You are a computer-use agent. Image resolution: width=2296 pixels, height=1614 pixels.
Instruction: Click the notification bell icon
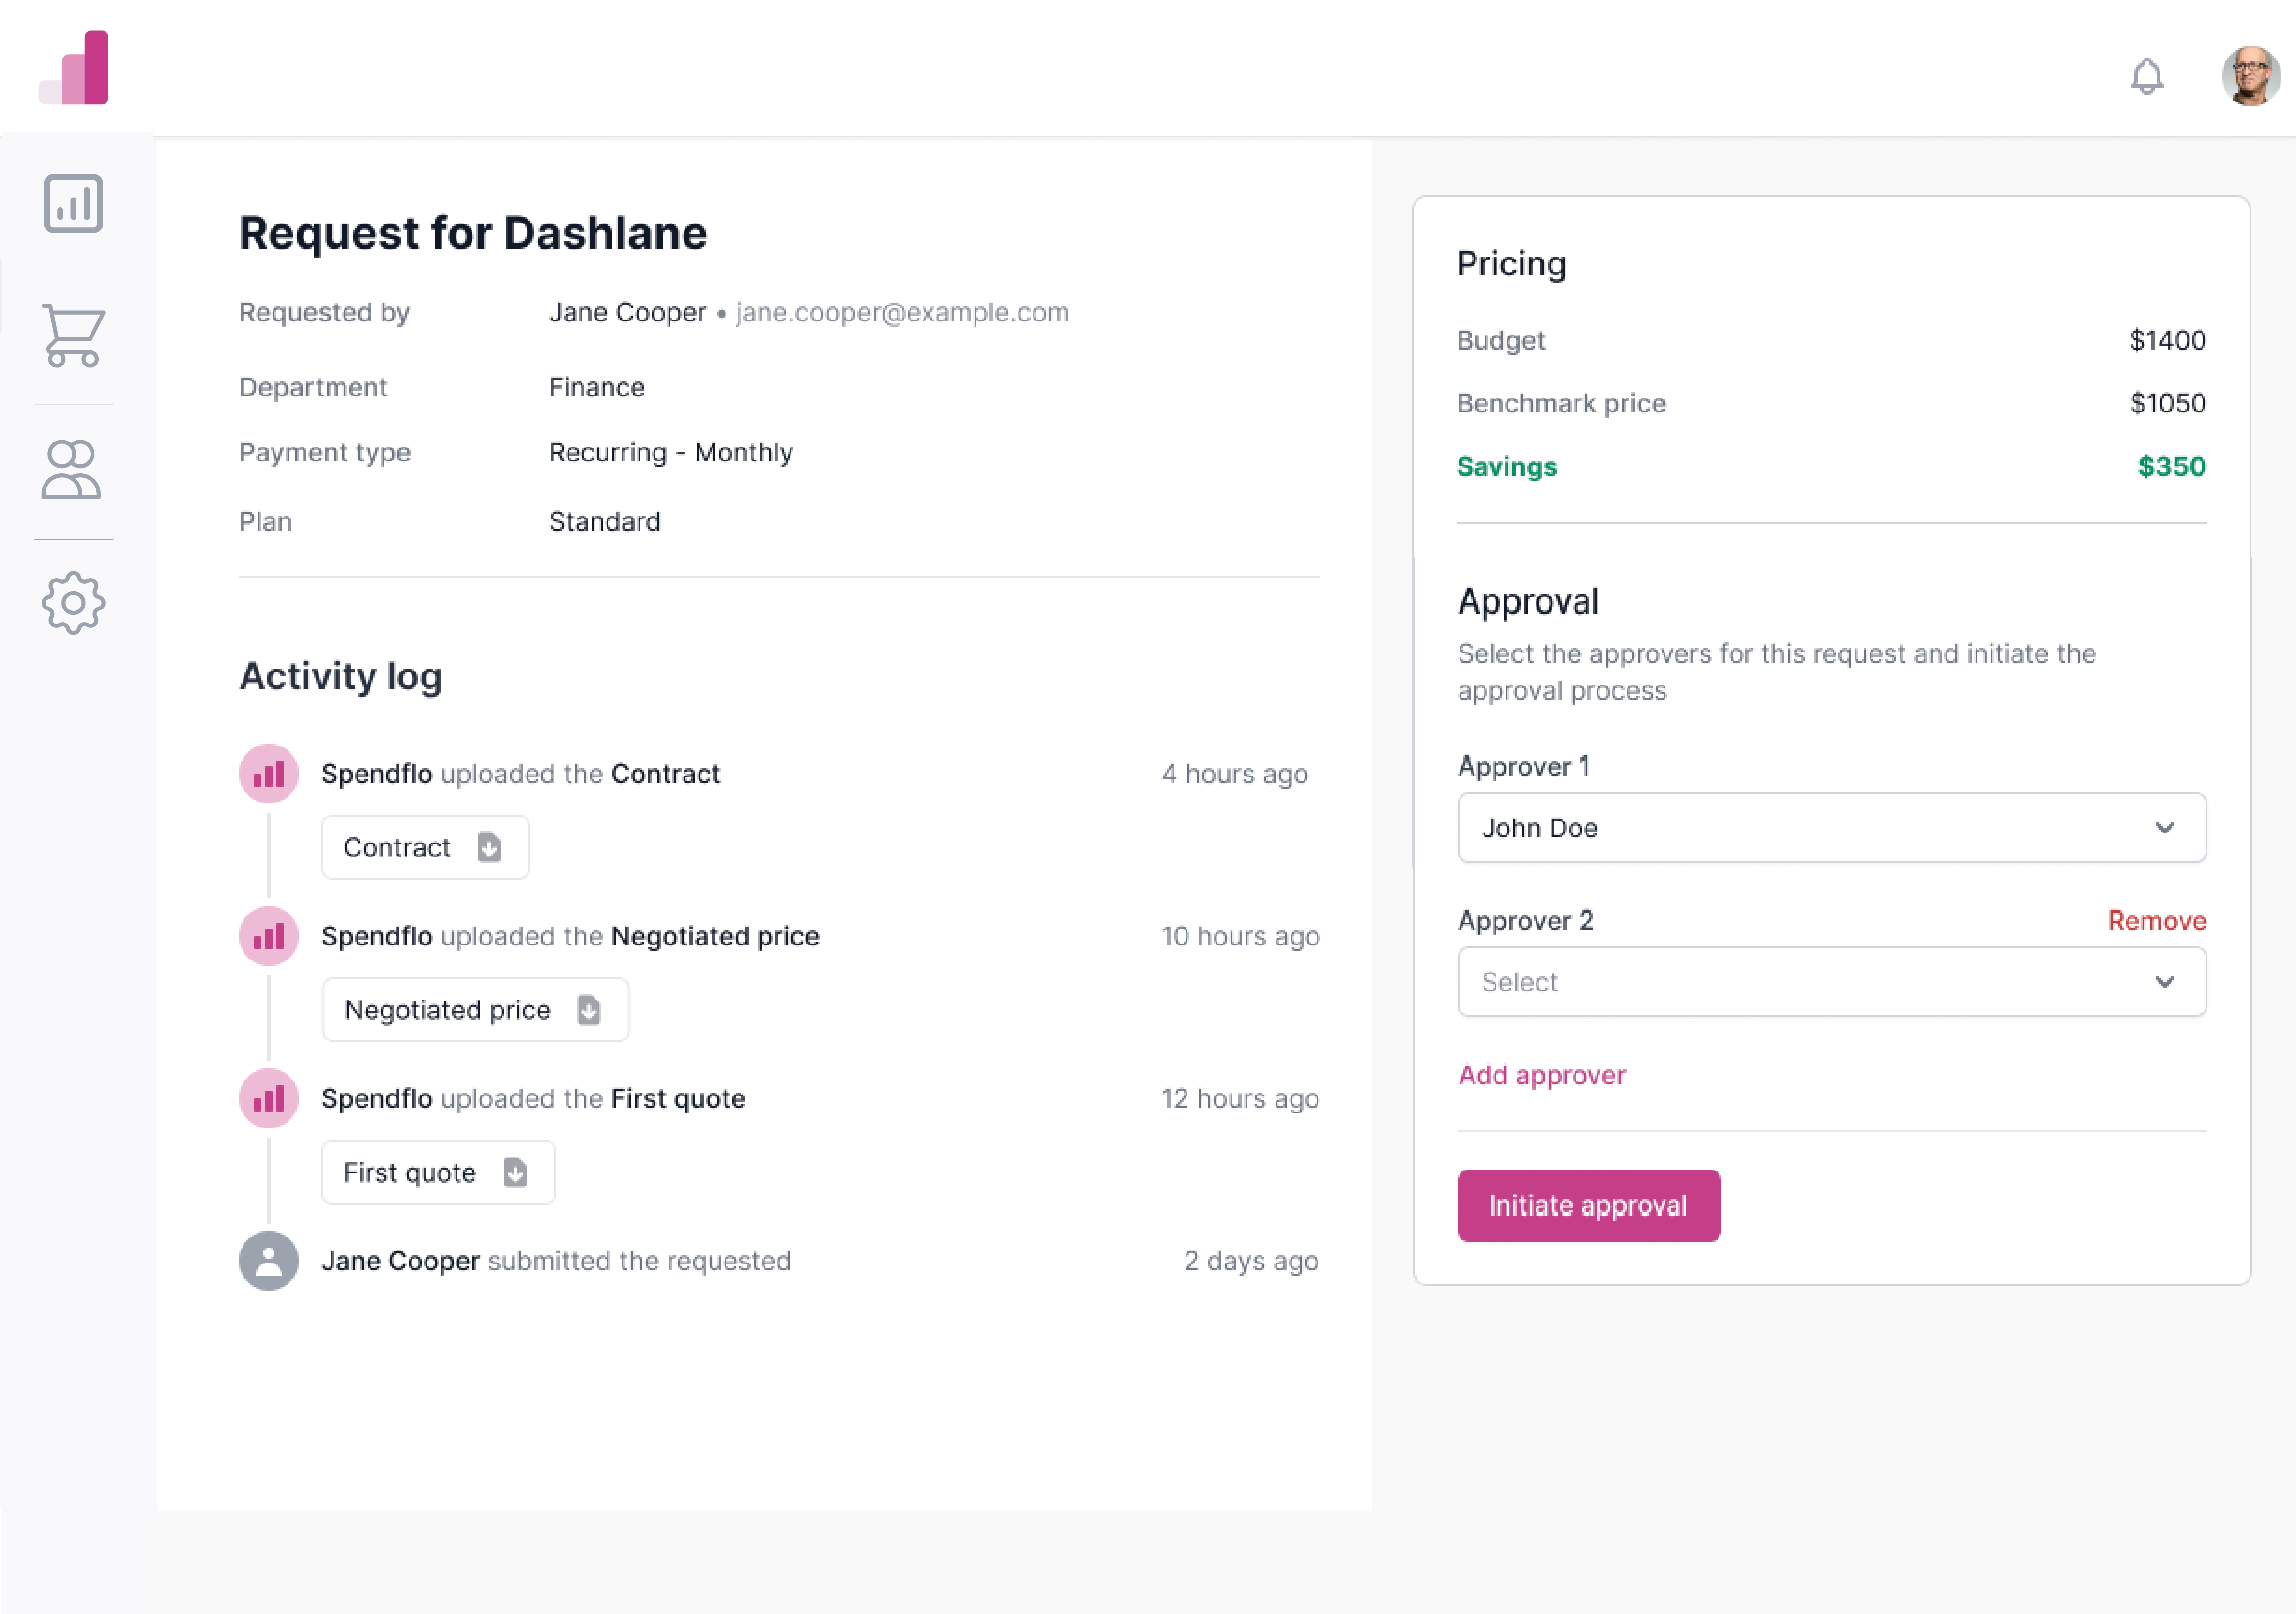tap(2147, 76)
